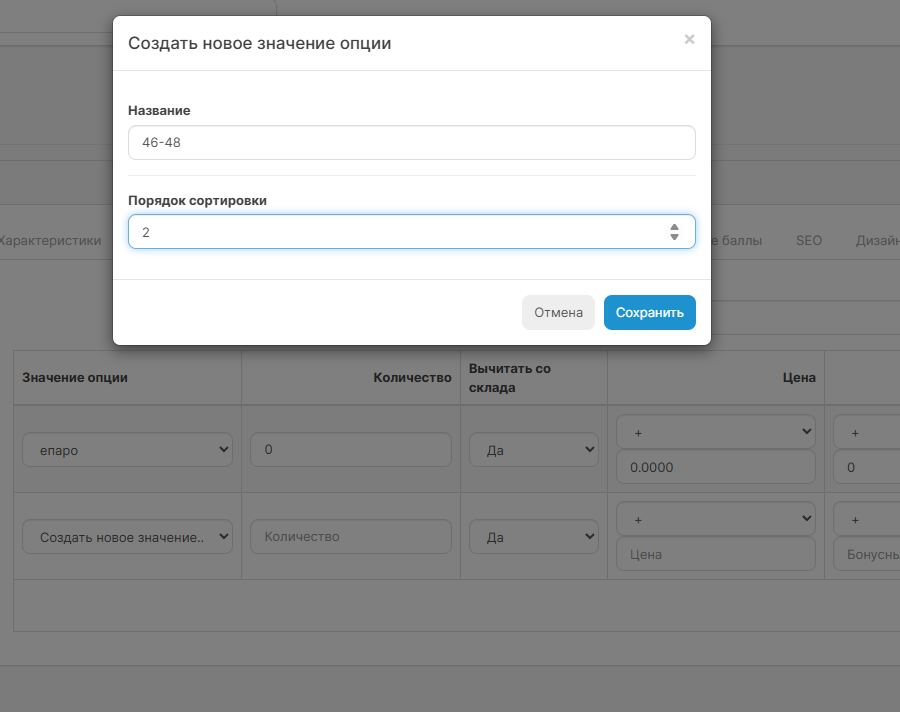Open the Создать новое значение dropdown
This screenshot has width=900, height=712.
pyautogui.click(x=127, y=537)
